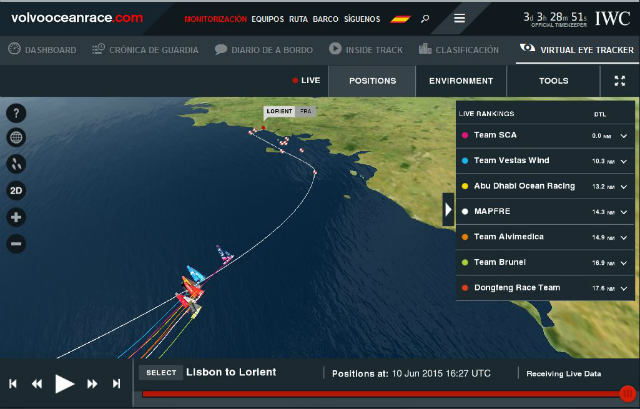Click the Crónica de Guardia icon
Viewport: 640px width, 409px height.
[98, 49]
